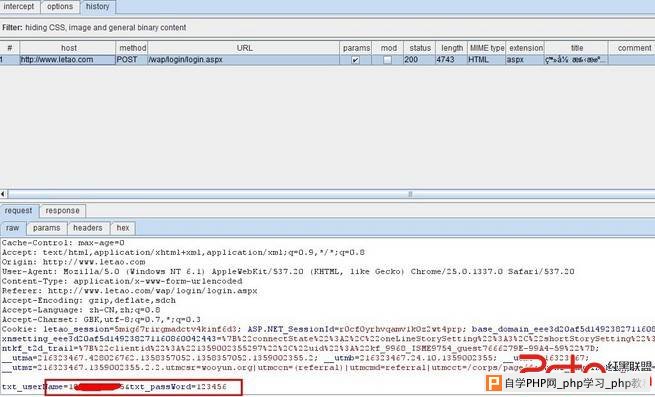Click the Accept-Charset header line
Image resolution: width=655 pixels, height=397 pixels.
tap(101, 320)
